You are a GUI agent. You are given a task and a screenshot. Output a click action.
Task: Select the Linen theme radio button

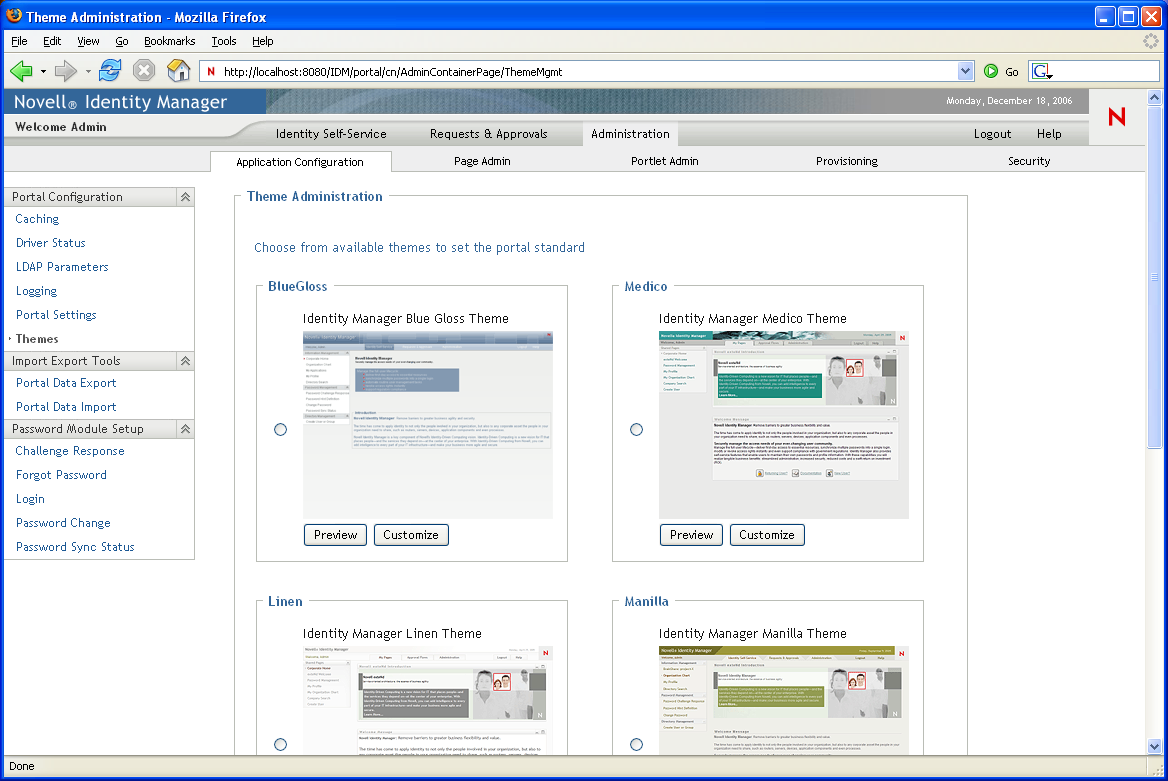(280, 744)
